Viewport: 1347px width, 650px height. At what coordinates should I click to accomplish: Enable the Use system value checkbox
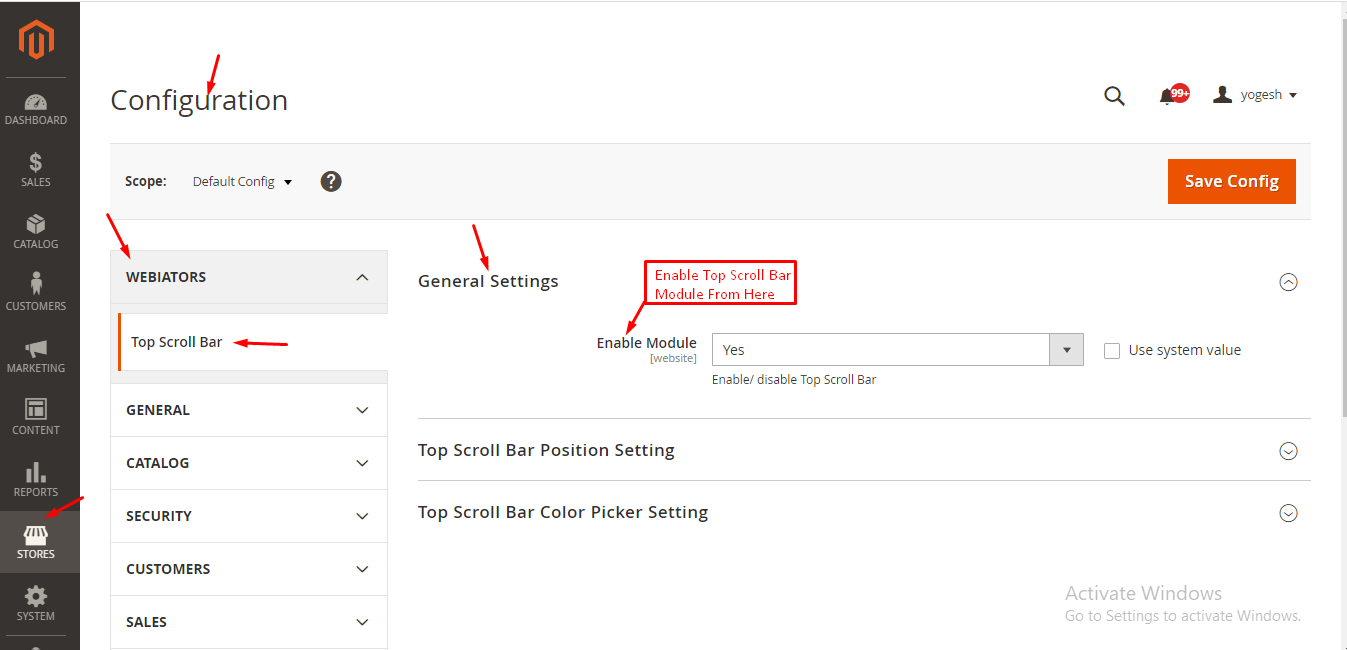(1112, 351)
